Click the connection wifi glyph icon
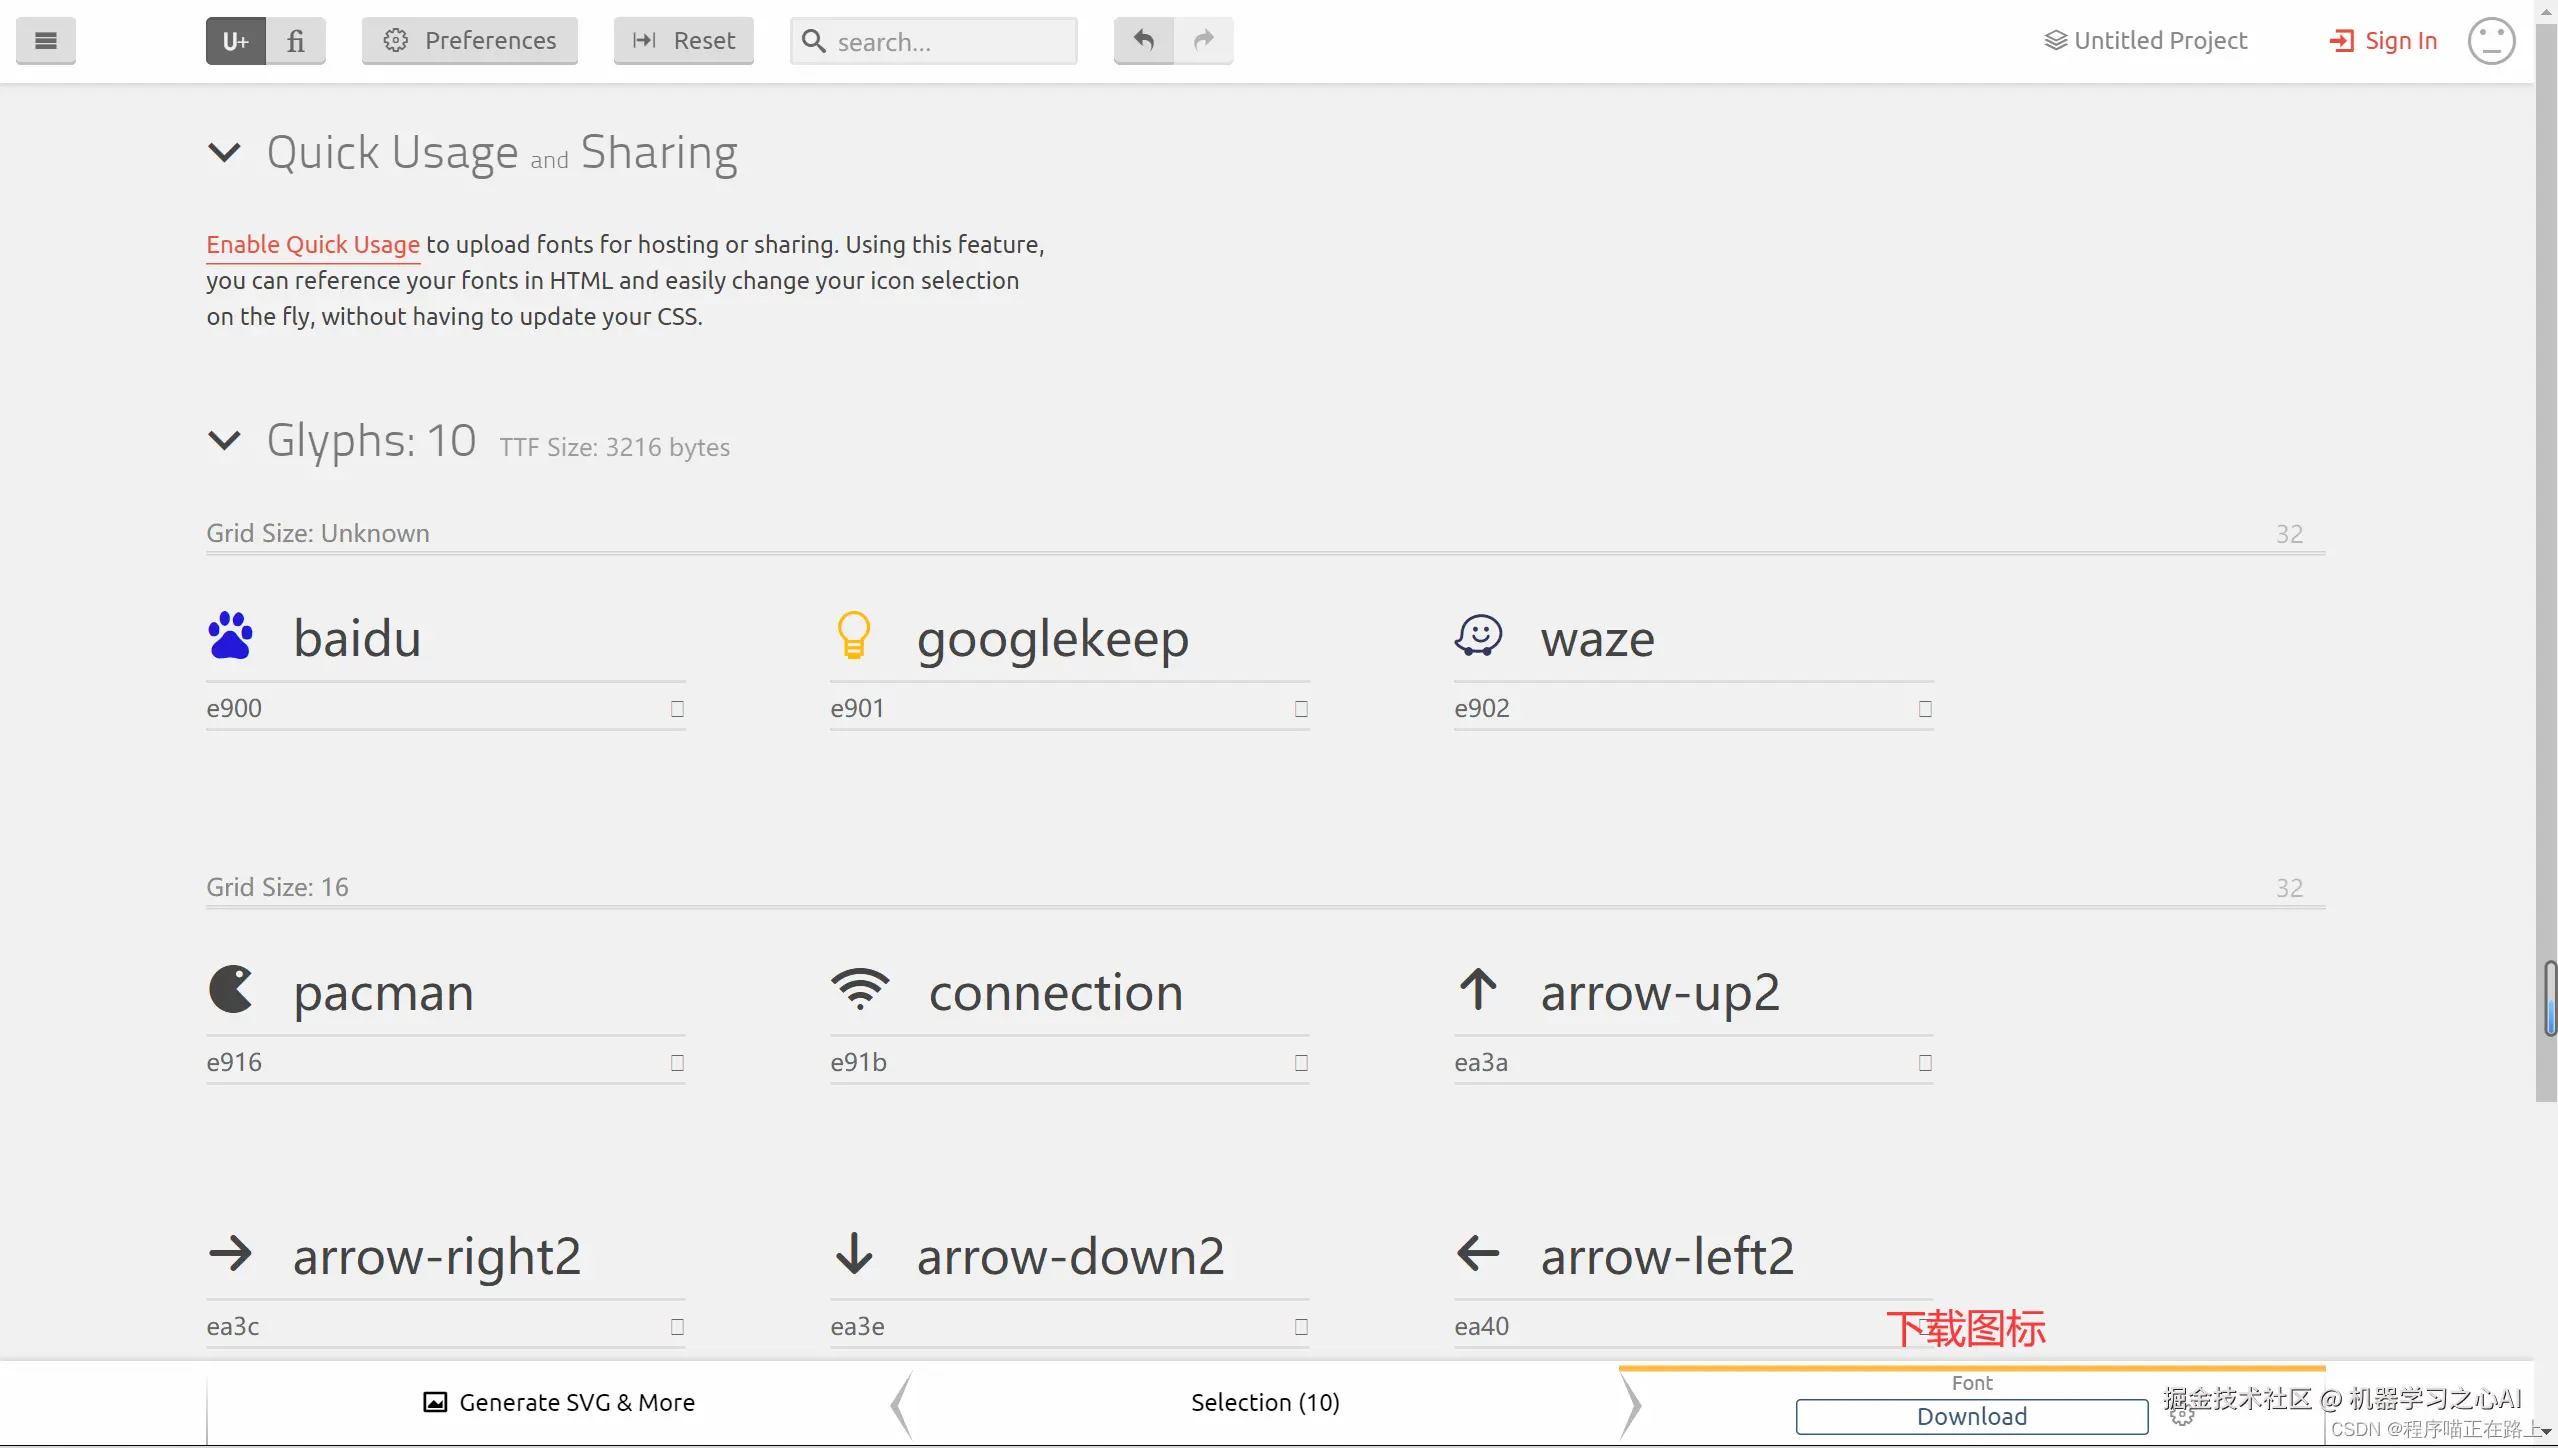This screenshot has height=1448, width=2558. 859,990
